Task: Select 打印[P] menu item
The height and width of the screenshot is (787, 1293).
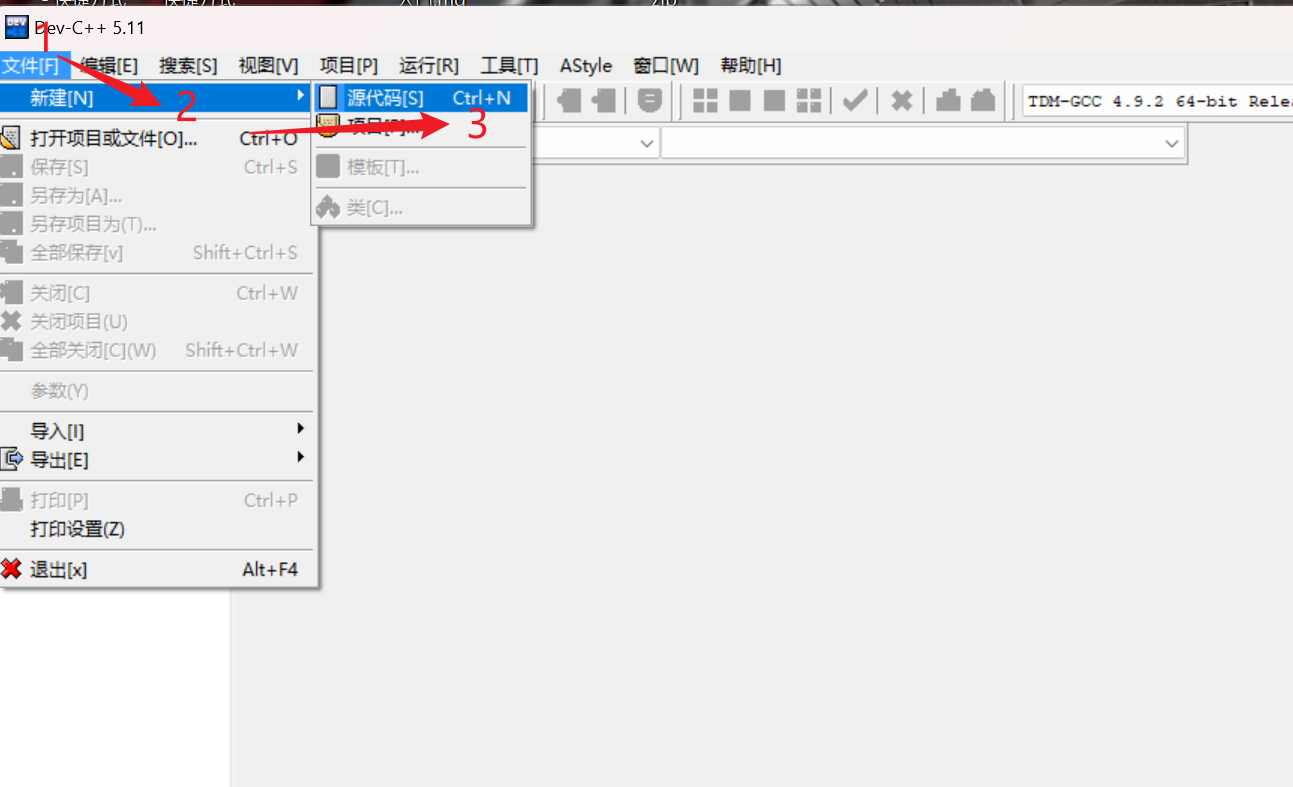Action: [x=156, y=500]
